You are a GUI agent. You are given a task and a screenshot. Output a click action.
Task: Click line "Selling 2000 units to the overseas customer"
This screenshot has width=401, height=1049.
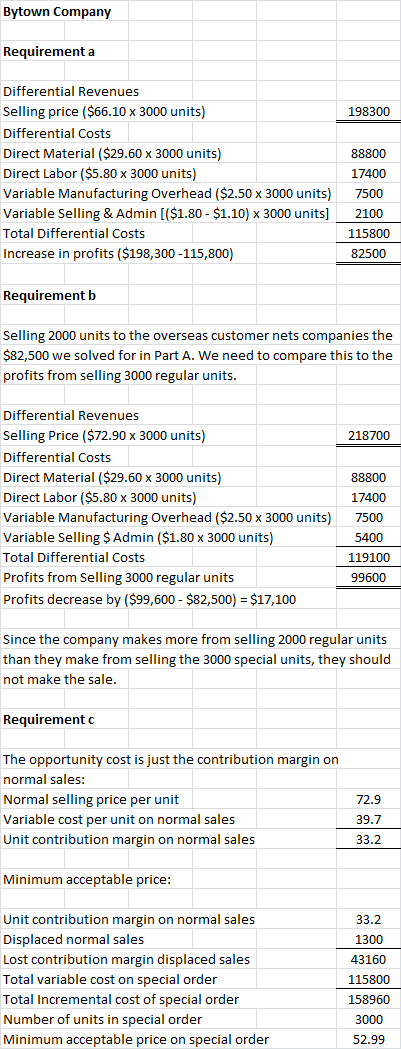pos(198,335)
